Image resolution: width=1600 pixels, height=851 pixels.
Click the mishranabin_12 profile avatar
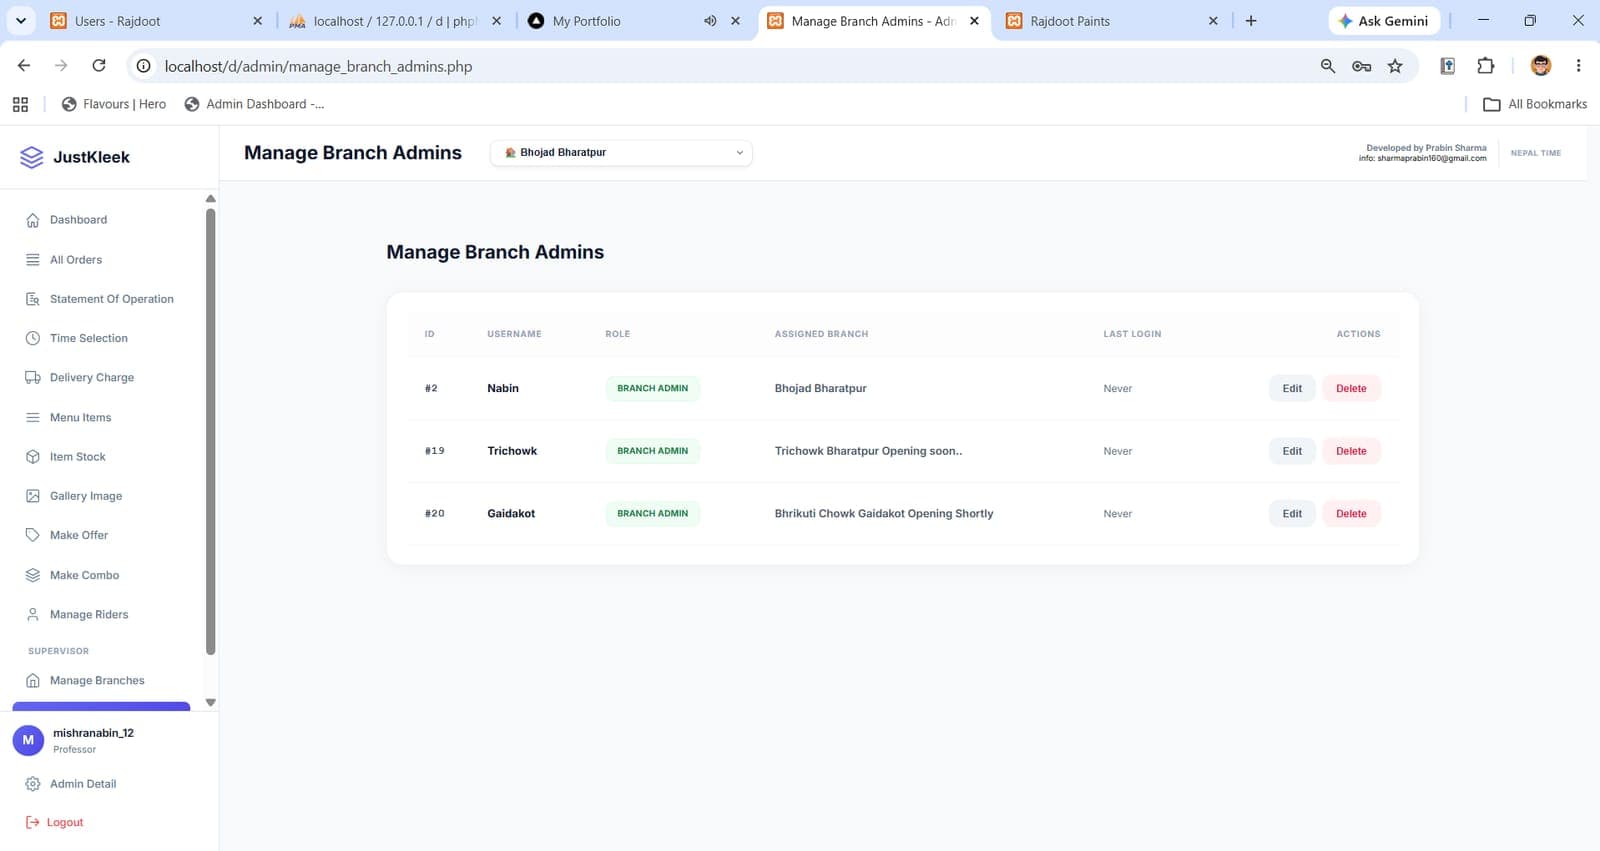pyautogui.click(x=28, y=740)
